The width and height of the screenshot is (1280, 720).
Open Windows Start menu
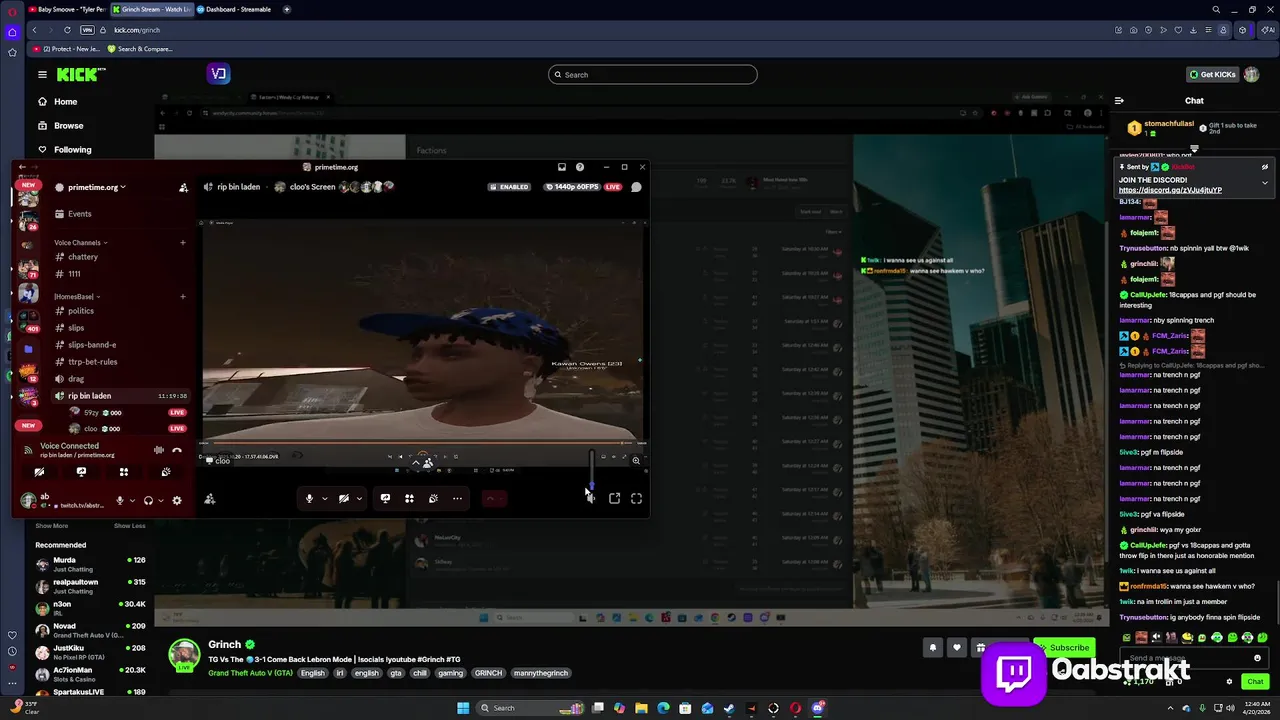pyautogui.click(x=463, y=708)
